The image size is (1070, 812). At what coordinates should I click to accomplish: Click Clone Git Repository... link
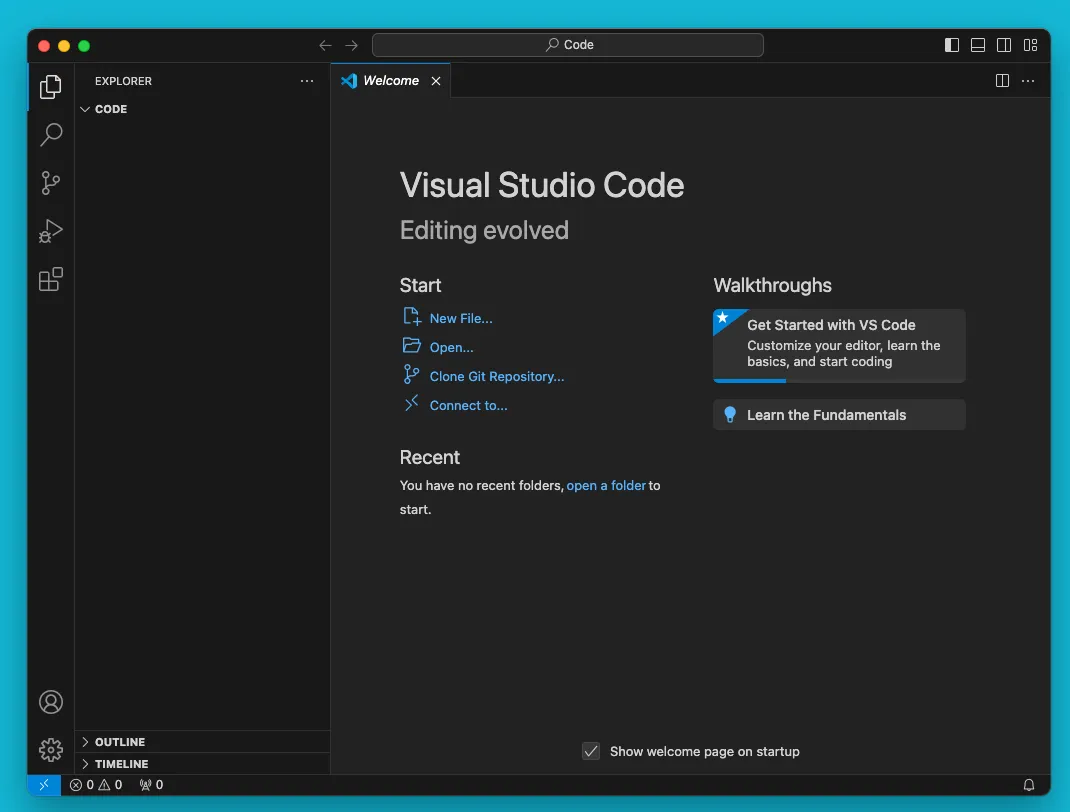click(x=497, y=376)
